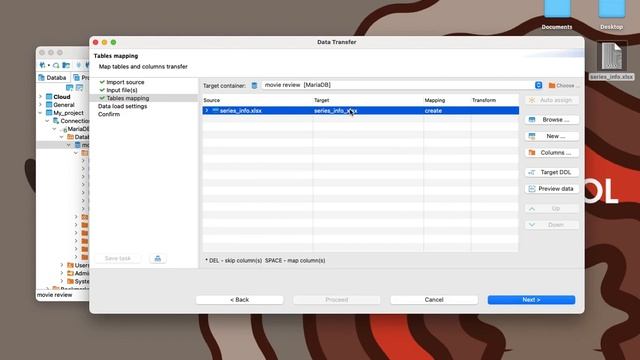Screen dimensions: 640x360
Task: Click the New... button
Action: pyautogui.click(x=551, y=136)
